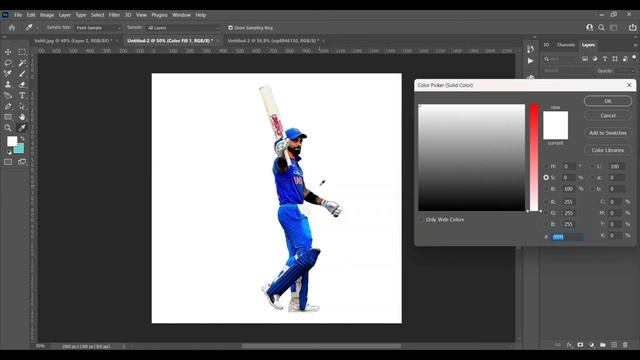
Task: Select the Rectangle shape tool
Action: pyautogui.click(x=8, y=117)
